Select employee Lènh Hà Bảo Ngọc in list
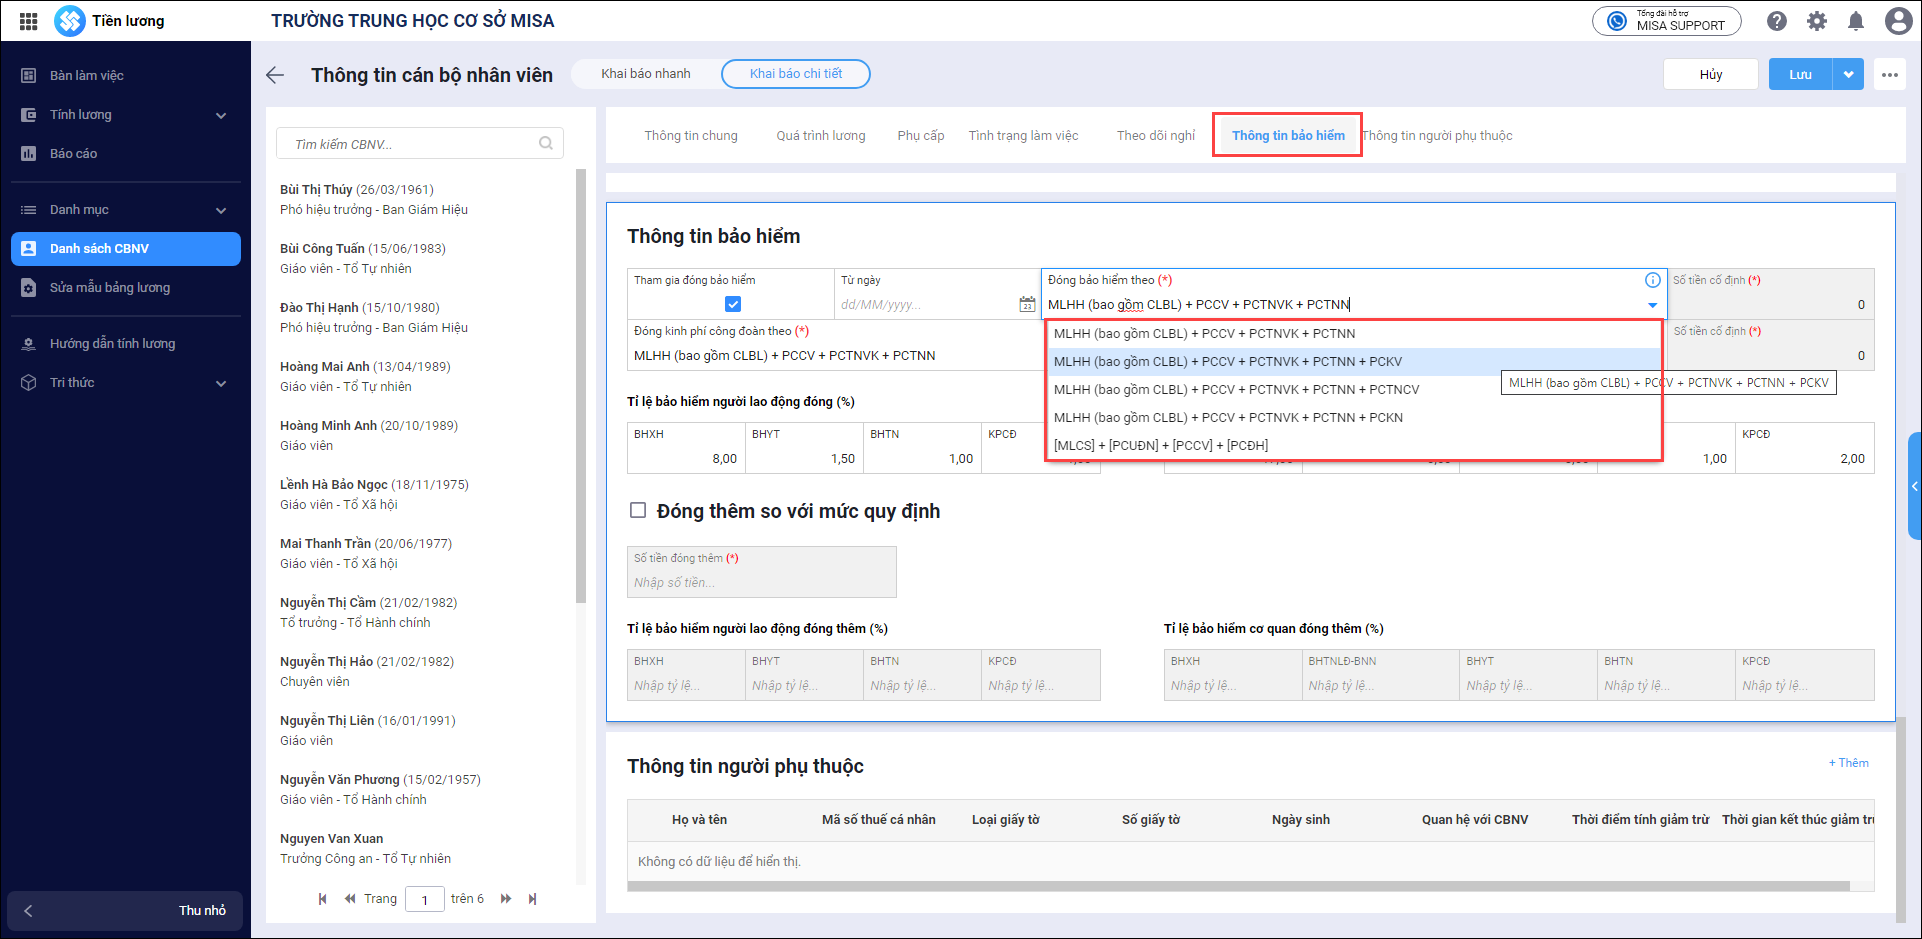Image resolution: width=1922 pixels, height=939 pixels. 420,495
